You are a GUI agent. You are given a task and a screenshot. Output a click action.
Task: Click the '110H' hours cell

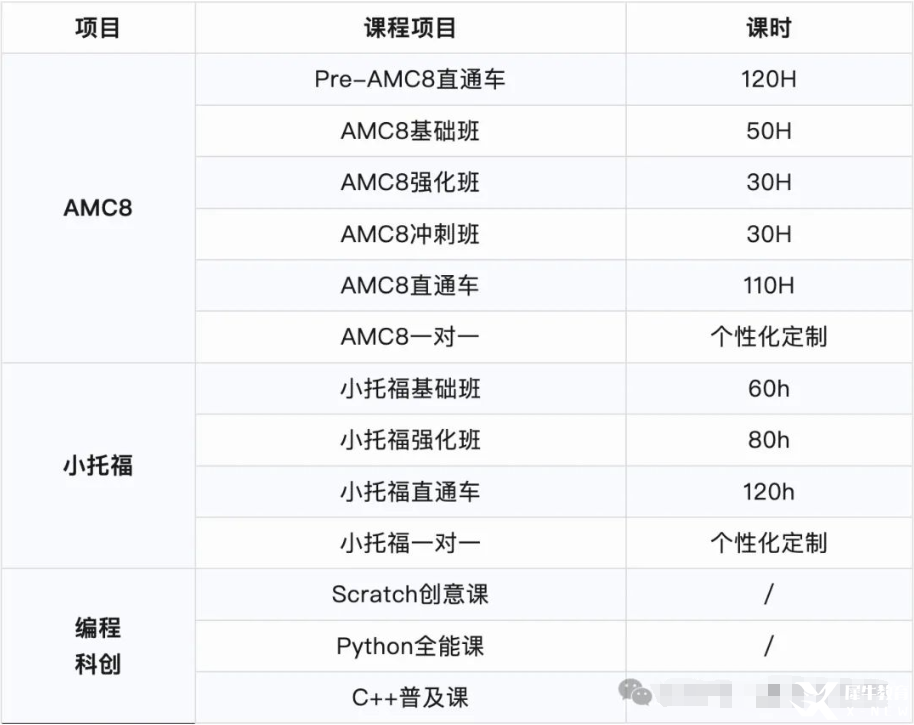tap(768, 286)
